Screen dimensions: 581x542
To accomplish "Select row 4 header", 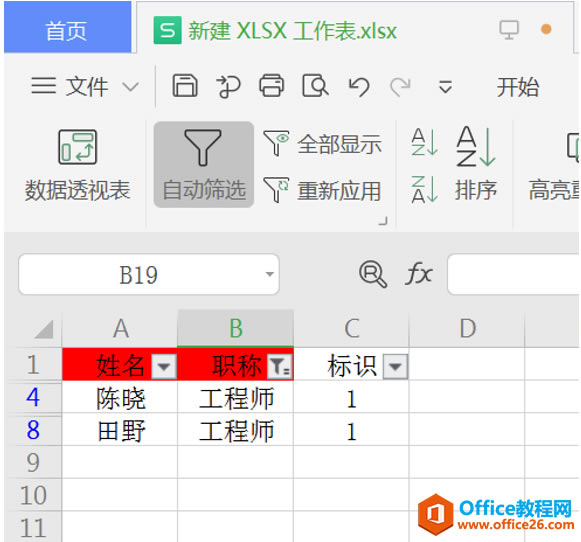I will pos(33,397).
